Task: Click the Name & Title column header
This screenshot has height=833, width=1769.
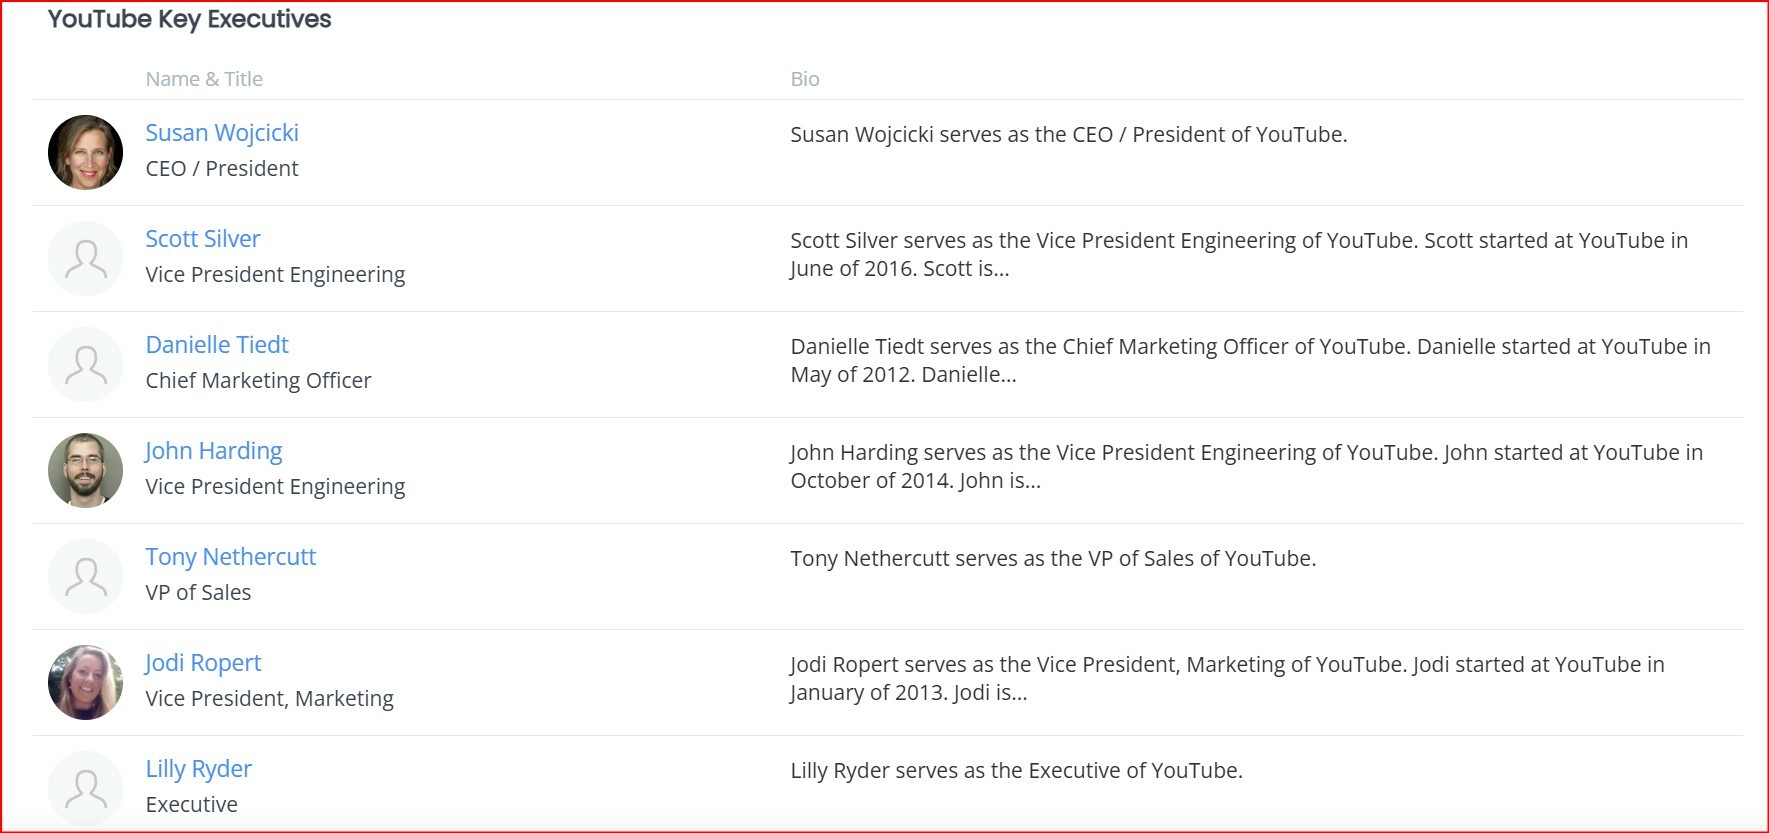Action: tap(204, 79)
